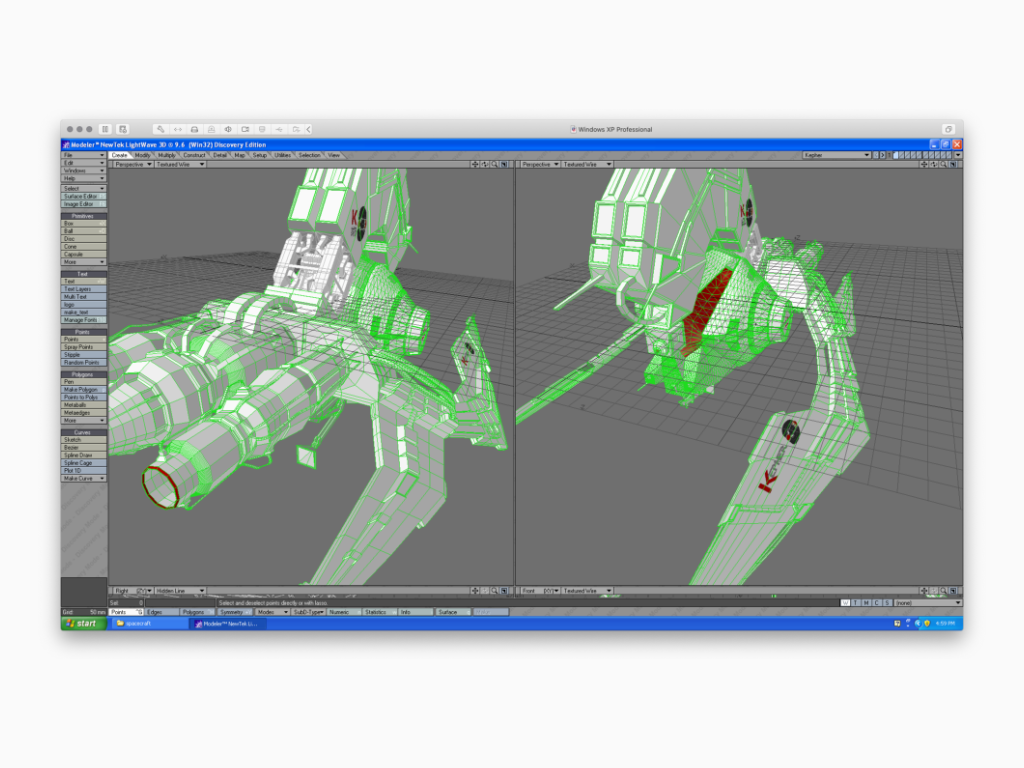Click the Spline Cage button
The image size is (1024, 768).
click(84, 463)
